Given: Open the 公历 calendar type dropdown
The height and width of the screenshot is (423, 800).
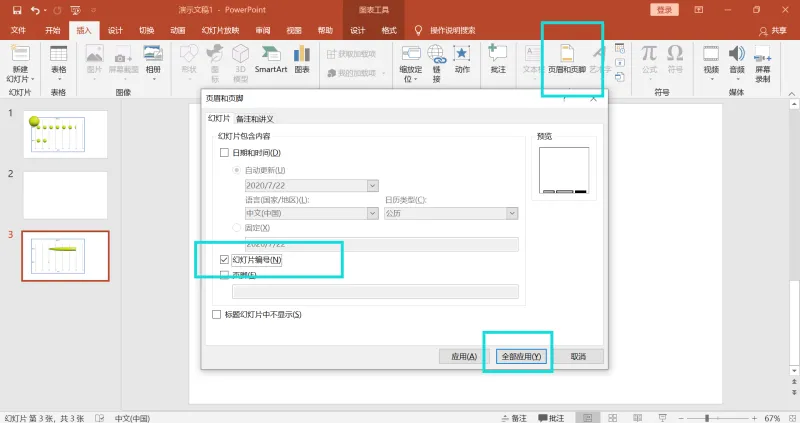Looking at the screenshot, I should coord(512,213).
